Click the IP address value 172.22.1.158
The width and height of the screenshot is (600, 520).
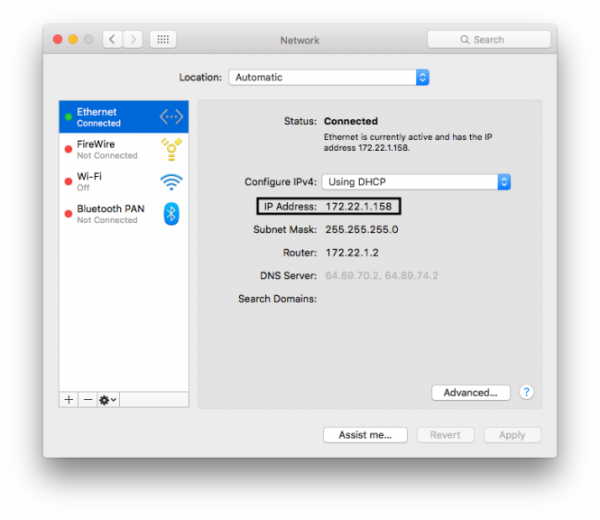coord(359,207)
